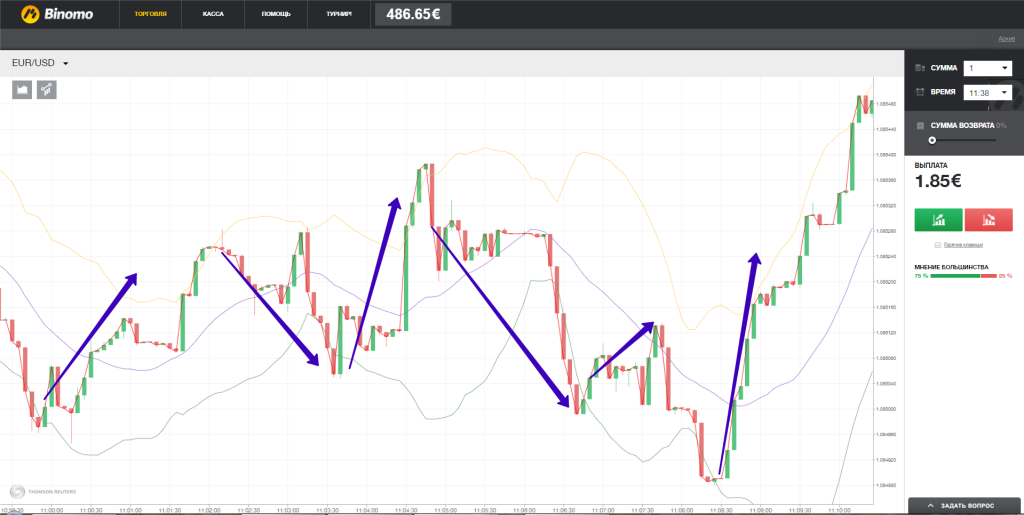This screenshot has height=515, width=1024.
Task: Open the Помощь menu
Action: click(x=276, y=14)
